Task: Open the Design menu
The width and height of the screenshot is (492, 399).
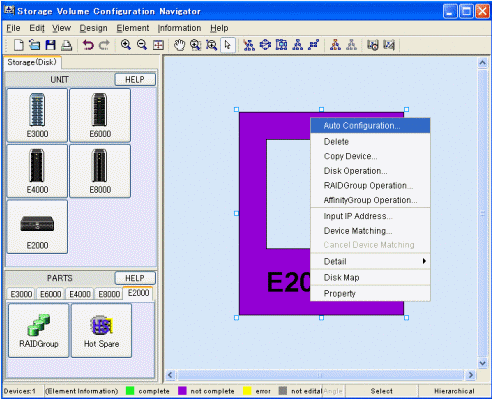Action: click(93, 28)
